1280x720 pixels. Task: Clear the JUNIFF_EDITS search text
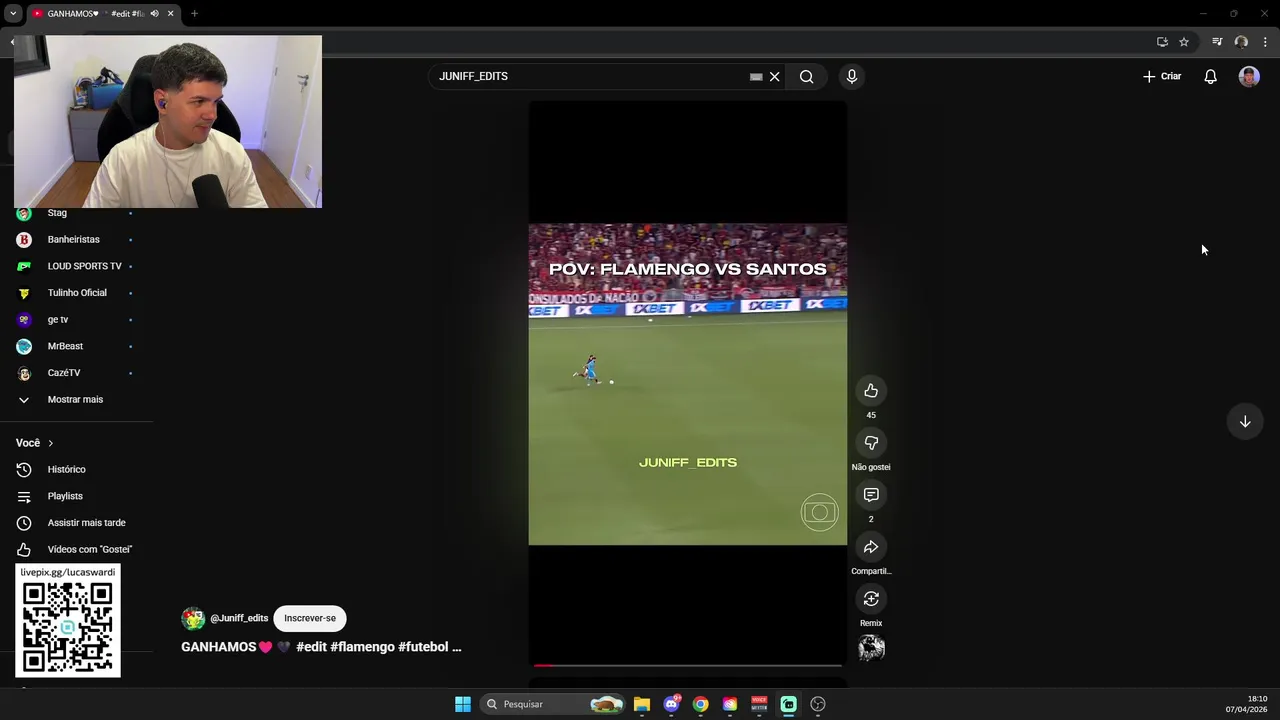point(774,77)
